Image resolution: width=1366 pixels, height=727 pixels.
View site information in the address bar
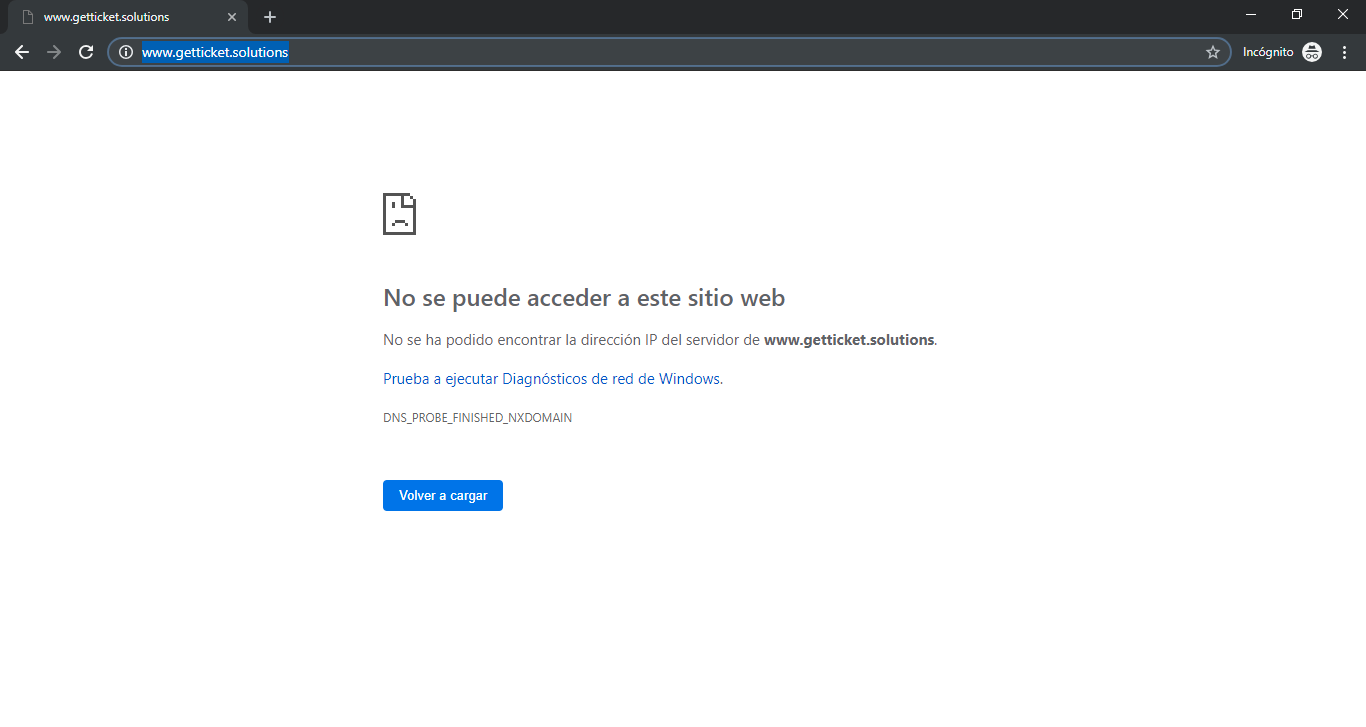[126, 52]
